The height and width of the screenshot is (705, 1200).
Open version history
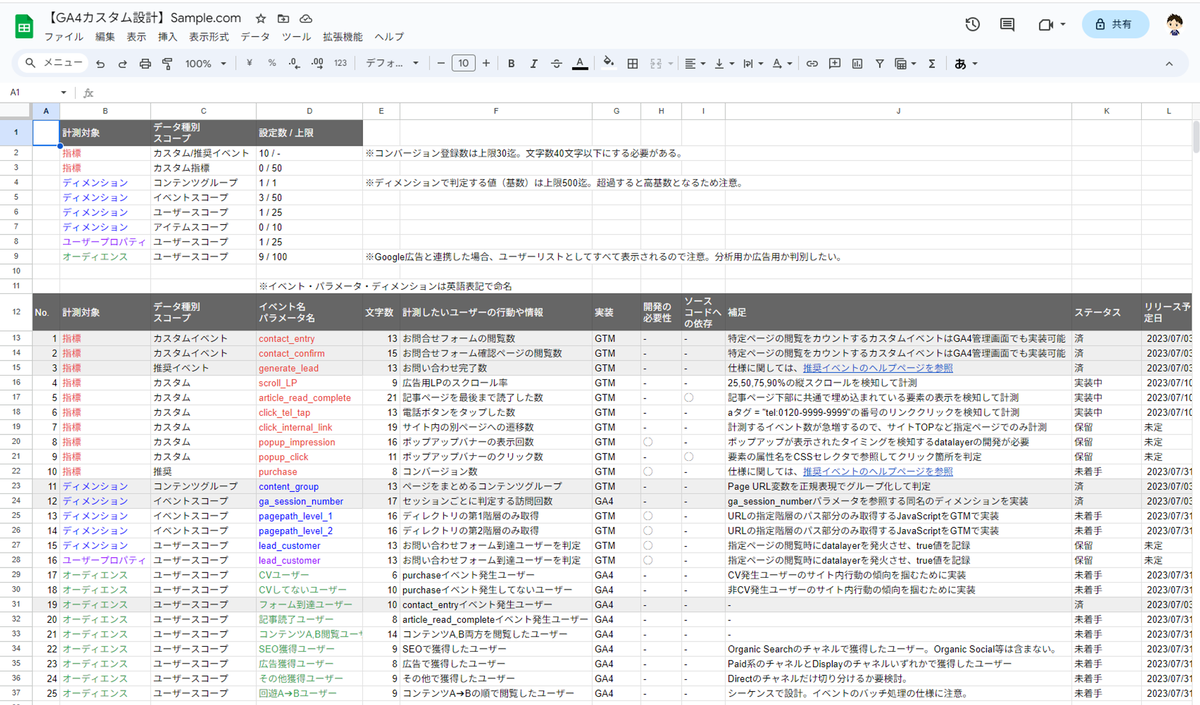(x=972, y=25)
